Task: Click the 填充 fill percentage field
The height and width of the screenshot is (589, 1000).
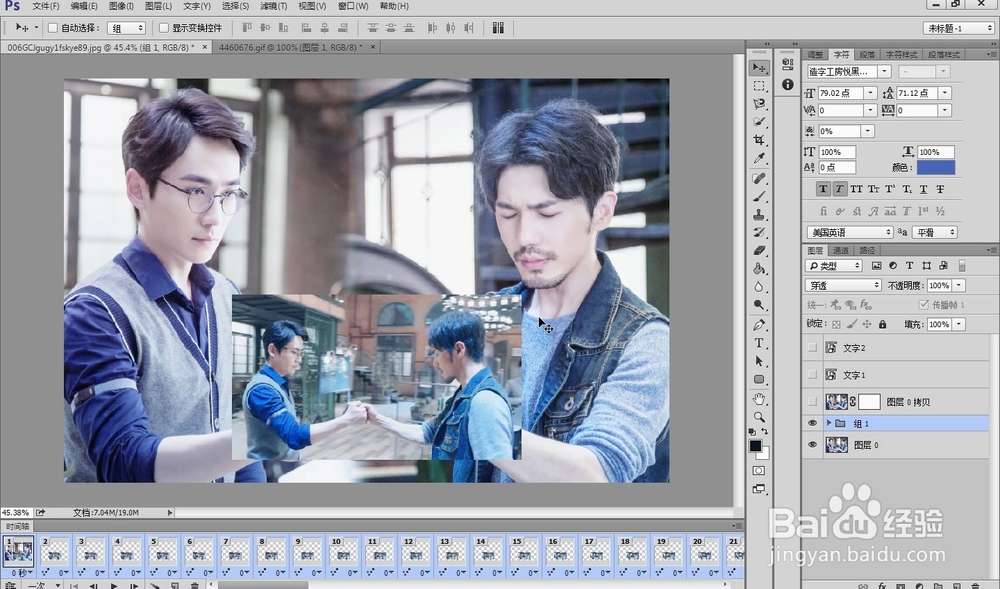Action: coord(939,324)
